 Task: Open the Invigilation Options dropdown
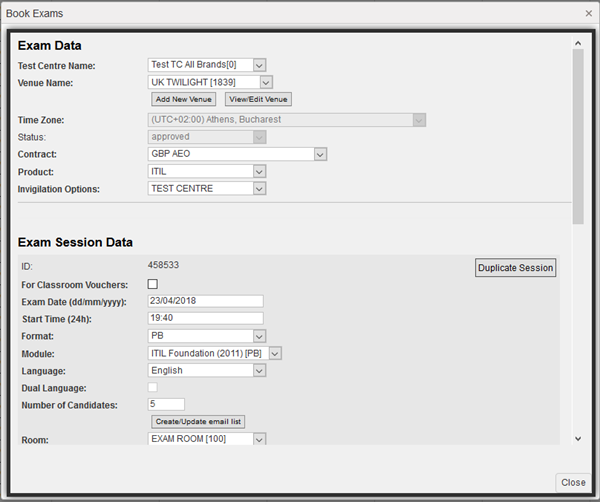point(207,189)
